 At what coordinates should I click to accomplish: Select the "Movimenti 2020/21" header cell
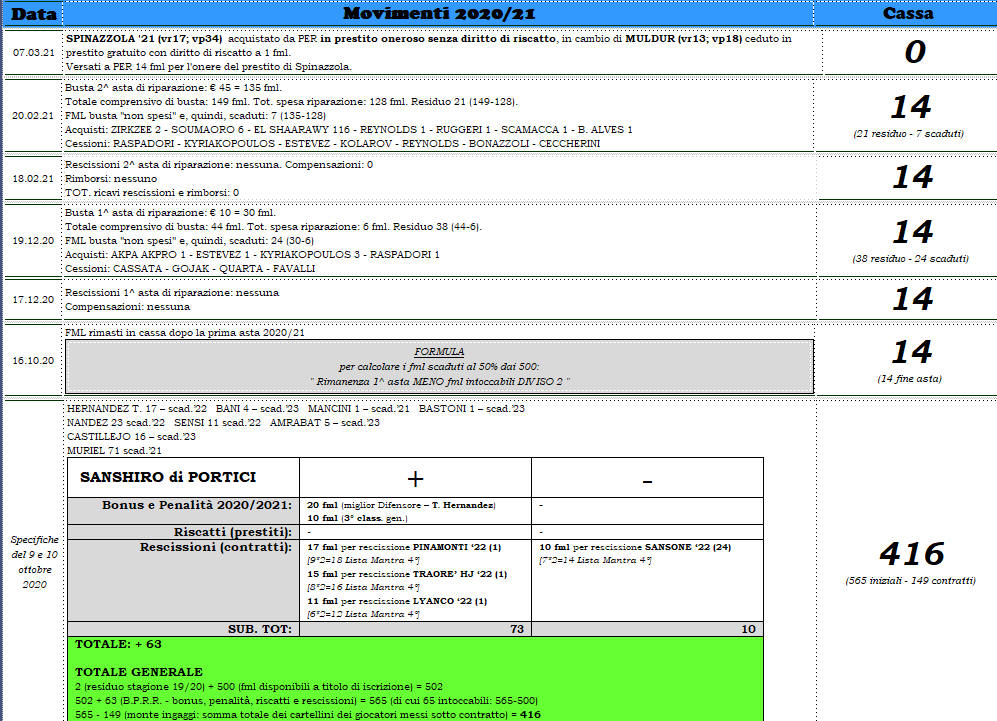pyautogui.click(x=439, y=14)
